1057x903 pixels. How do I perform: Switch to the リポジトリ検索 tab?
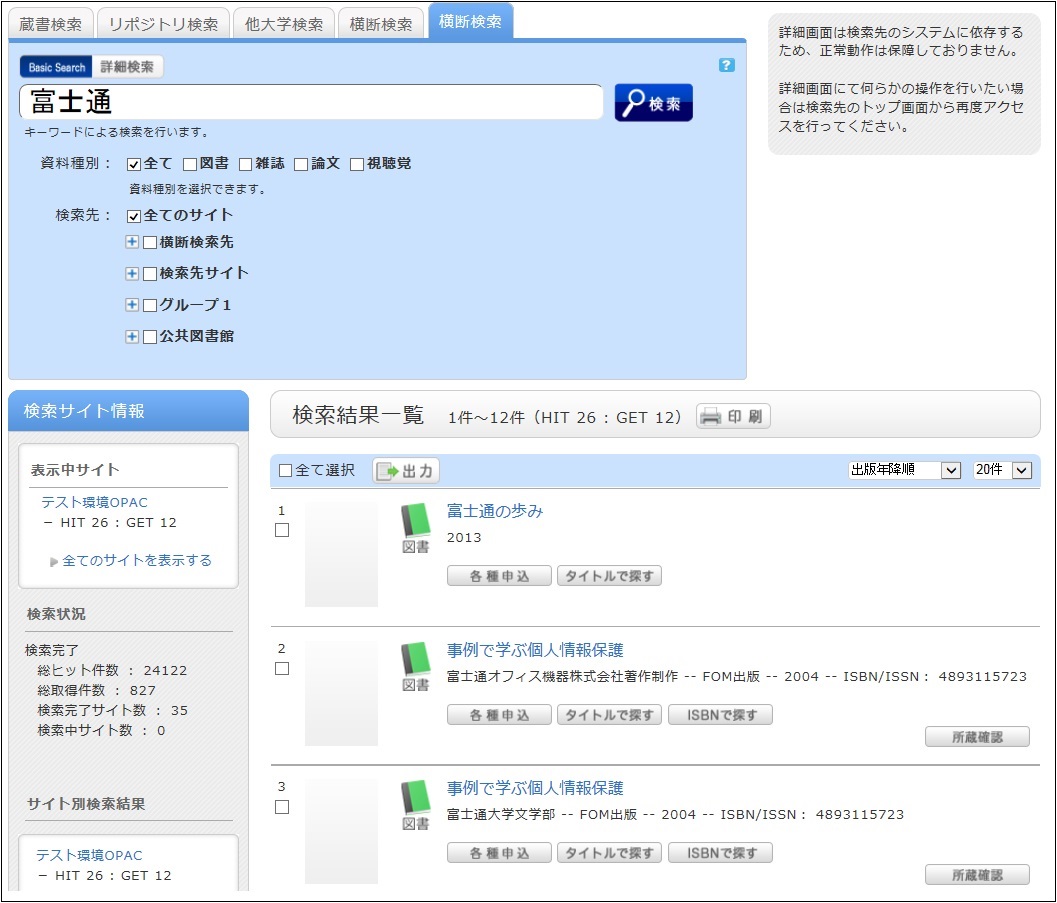[x=164, y=24]
